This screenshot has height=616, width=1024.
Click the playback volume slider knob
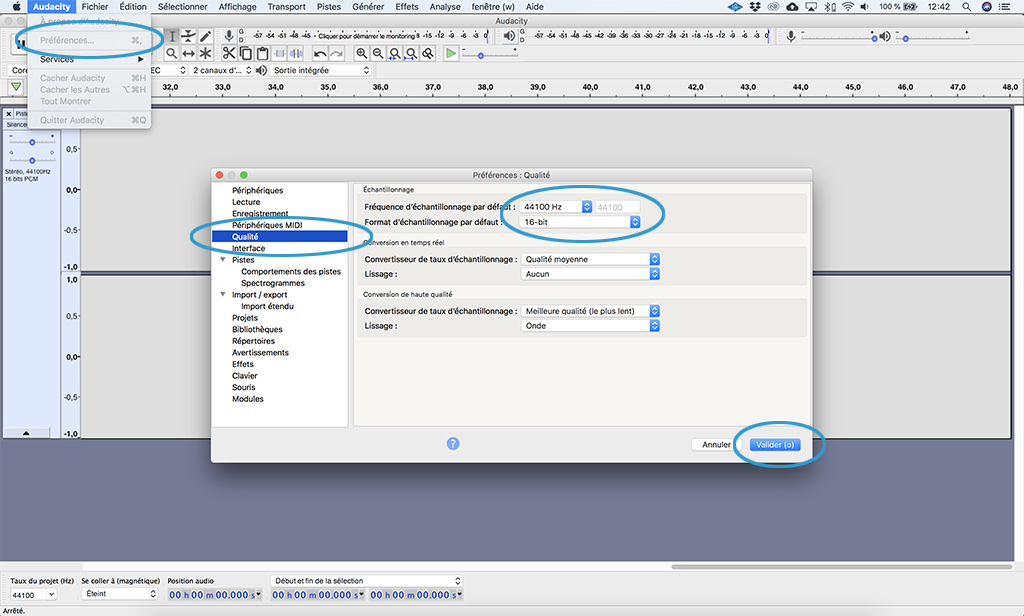pos(906,39)
